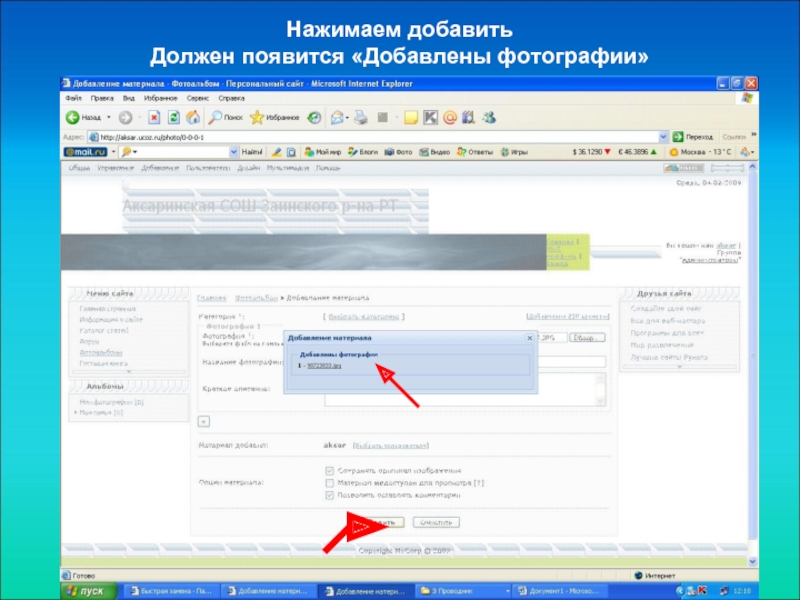Click the Обзор browse button
This screenshot has width=800, height=600.
pos(587,338)
